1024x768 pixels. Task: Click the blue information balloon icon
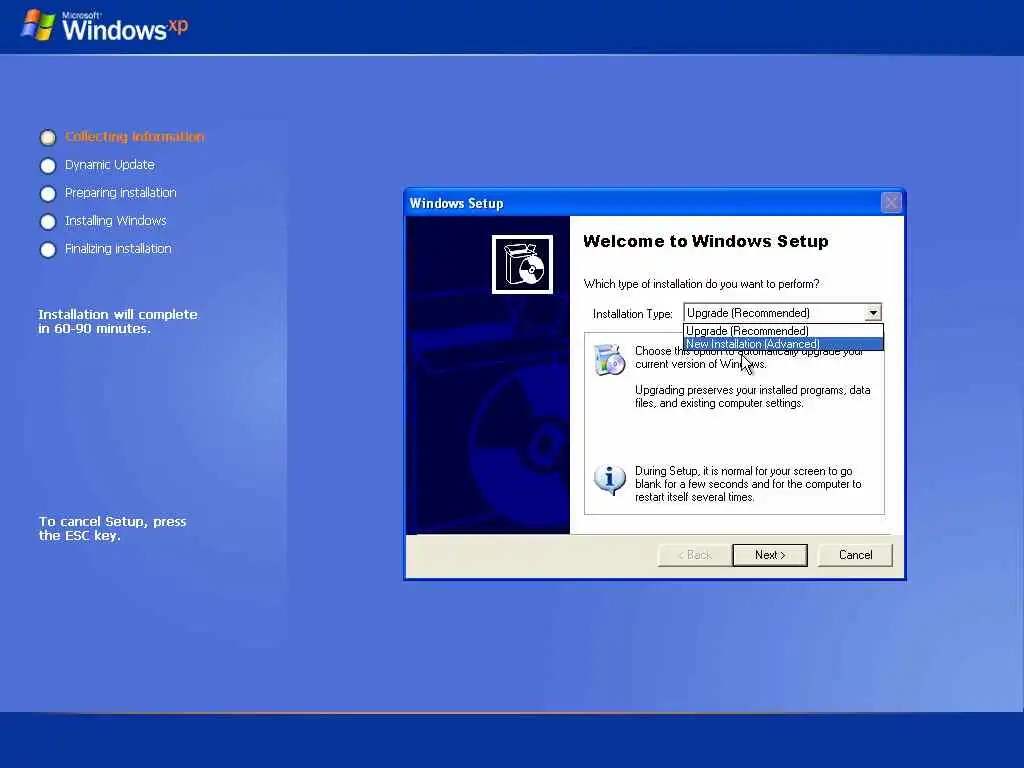coord(609,479)
